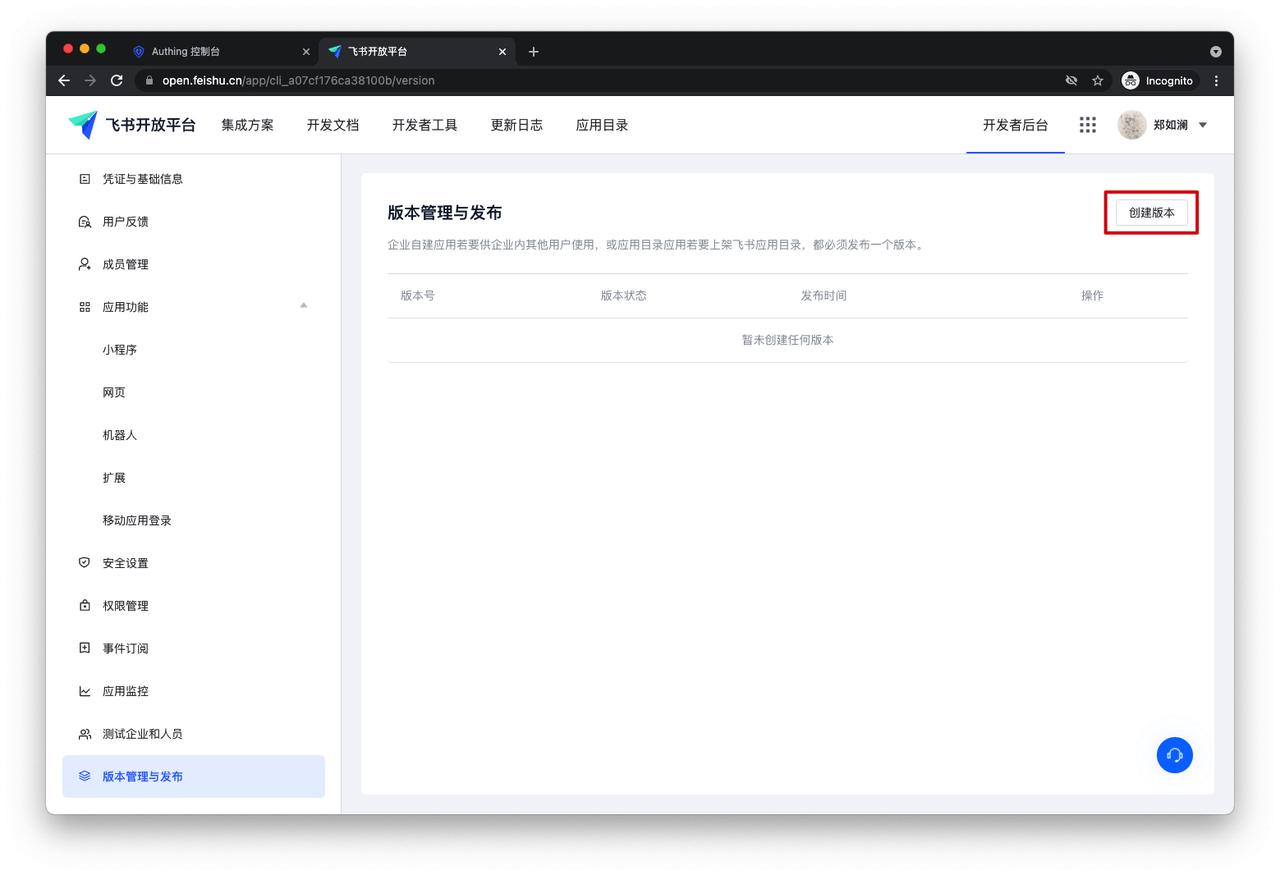1280x875 pixels.
Task: Click the 事件订阅 subscription icon
Action: click(84, 648)
